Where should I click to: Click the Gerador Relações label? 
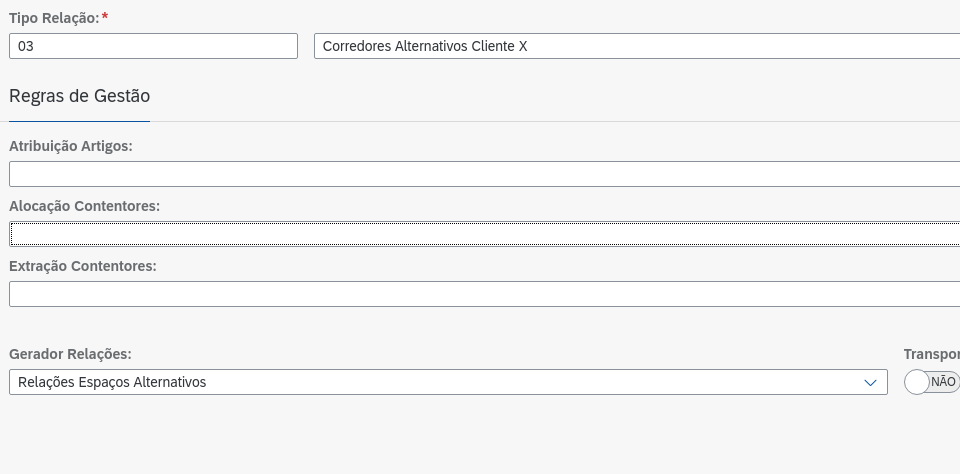click(70, 354)
